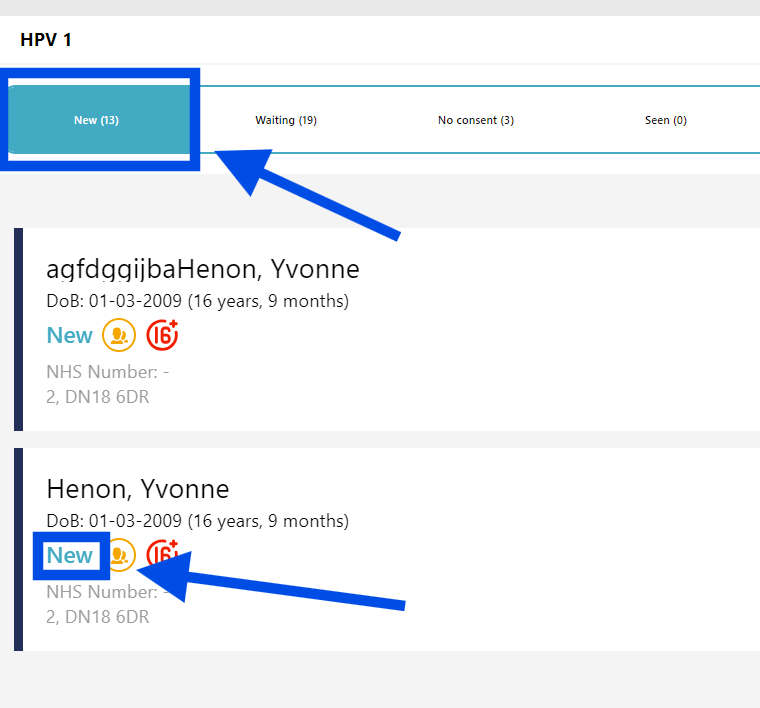Open patient agfdggijbaHenon, Yvonne
The image size is (760, 708).
(x=203, y=269)
